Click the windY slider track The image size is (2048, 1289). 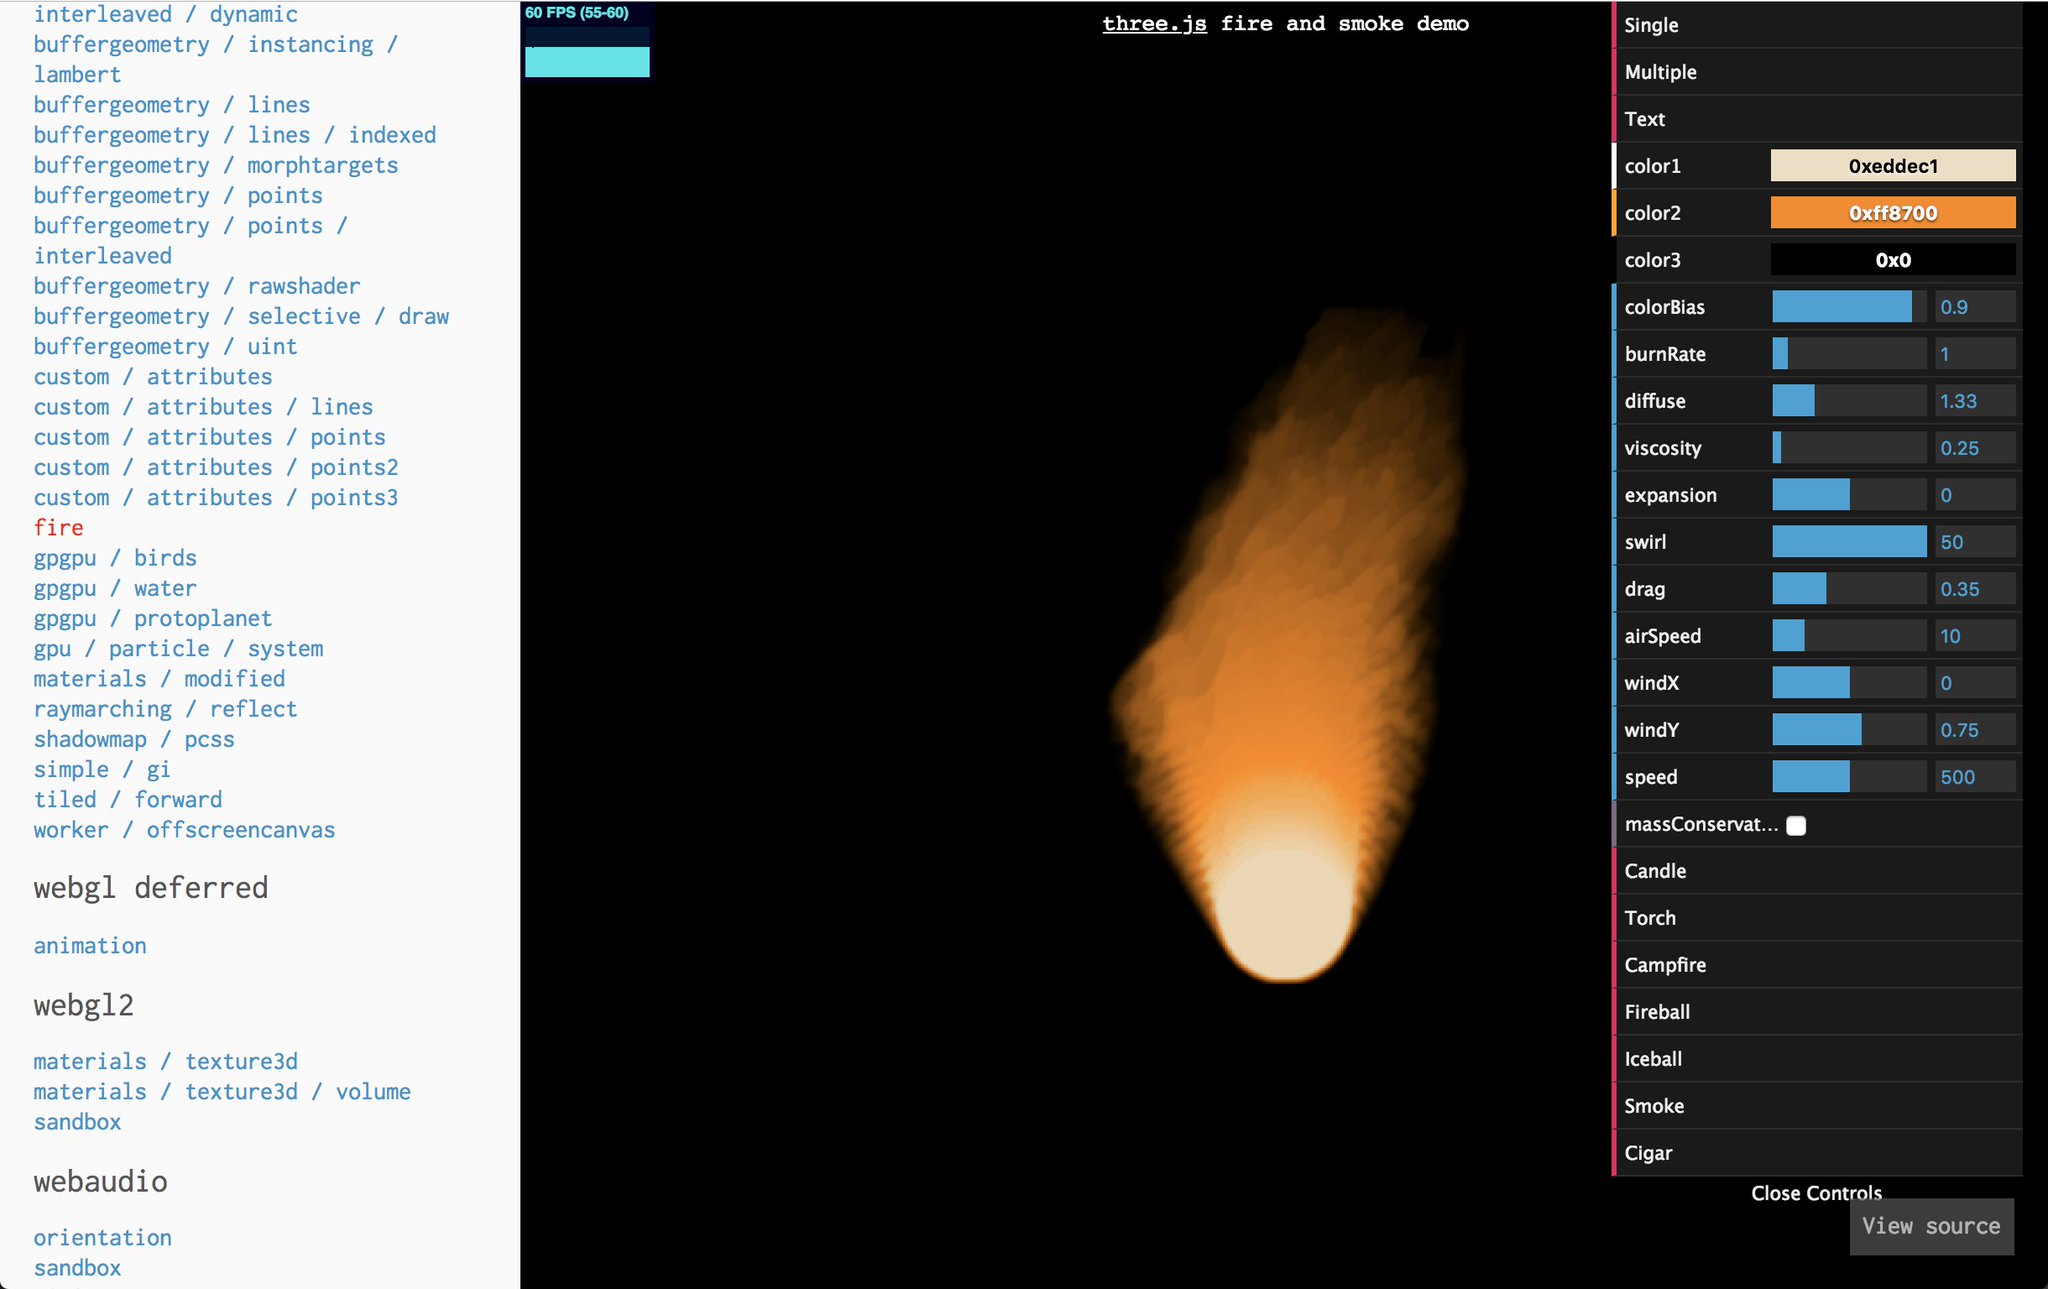click(1848, 730)
